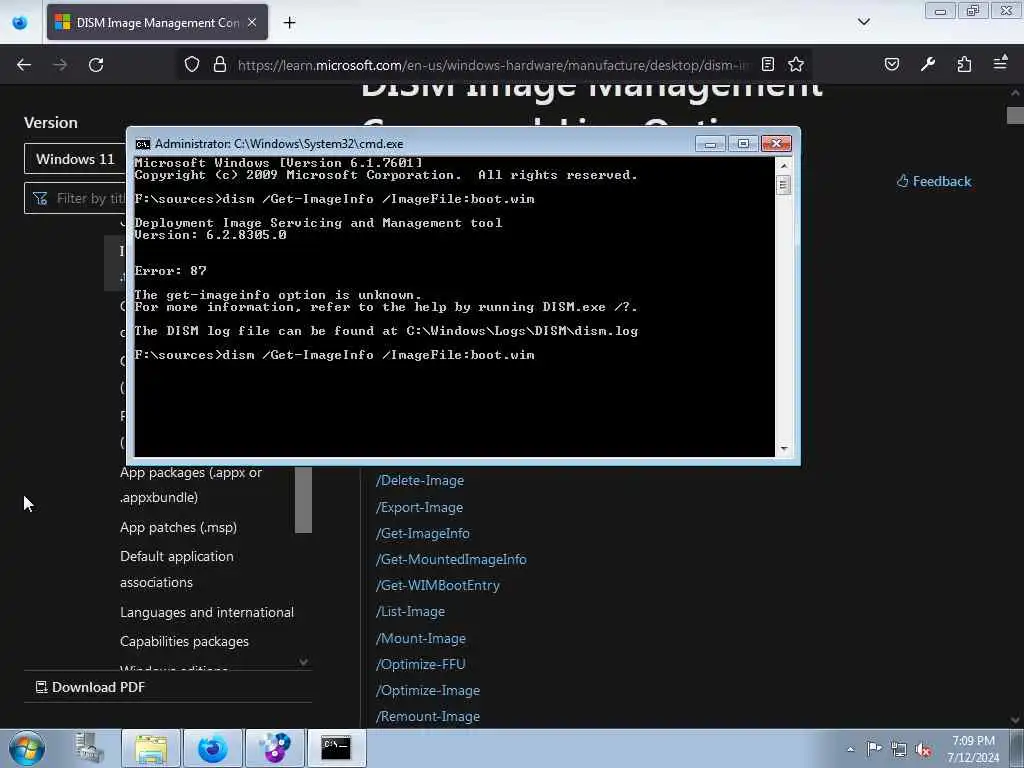Open Firefox from the taskbar

(x=213, y=748)
